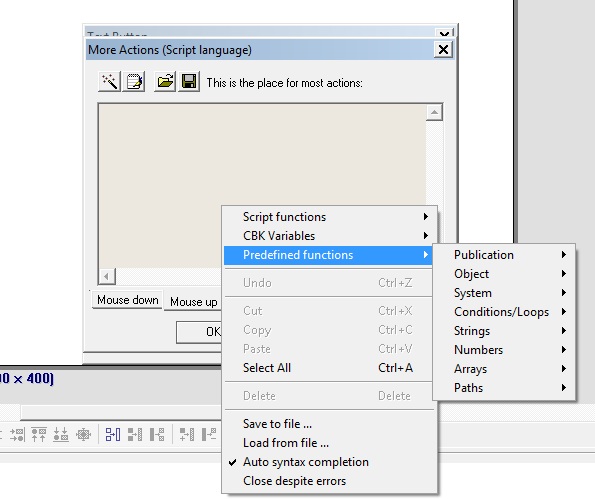Click the four-arrows center alignment icon
595x499 pixels.
(x=83, y=434)
